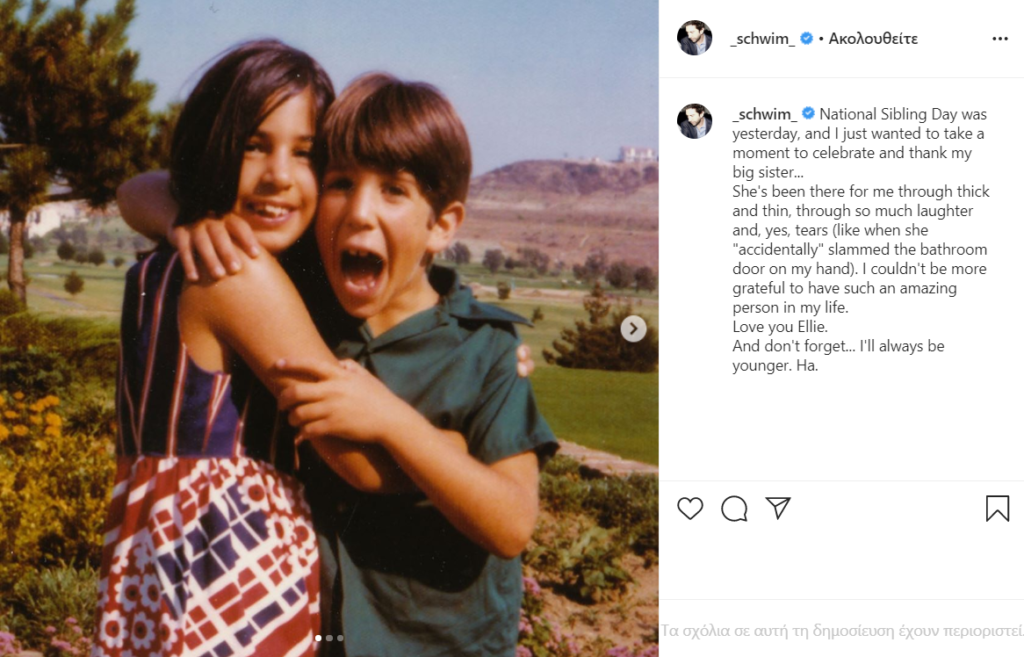
Task: Select the first carousel dot indicator
Action: click(x=318, y=638)
